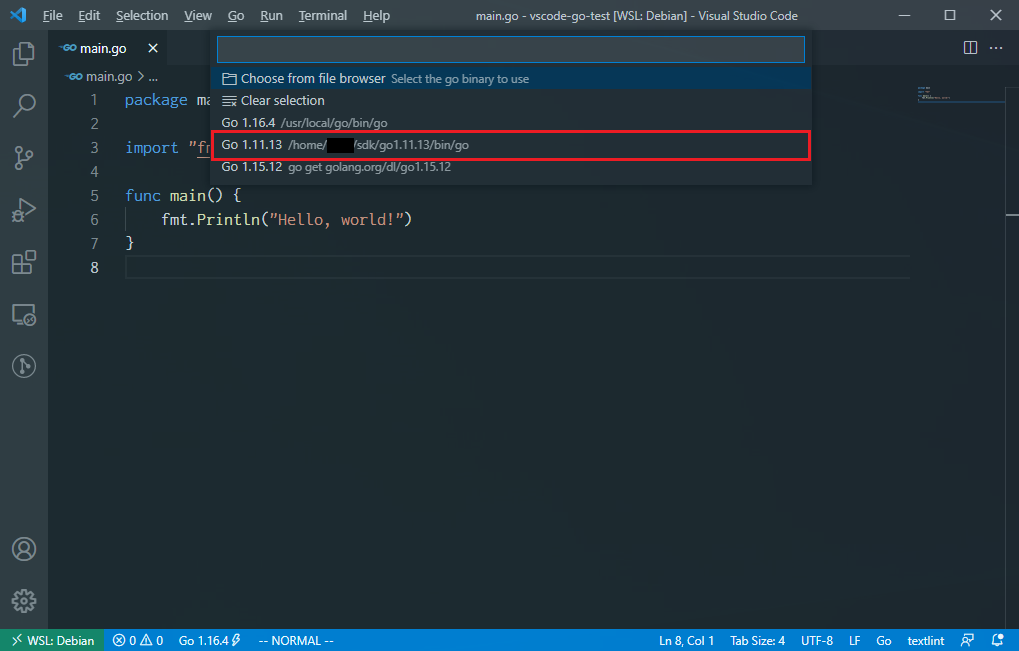Click the feedback smiley in status bar
This screenshot has width=1019, height=651.
967,640
